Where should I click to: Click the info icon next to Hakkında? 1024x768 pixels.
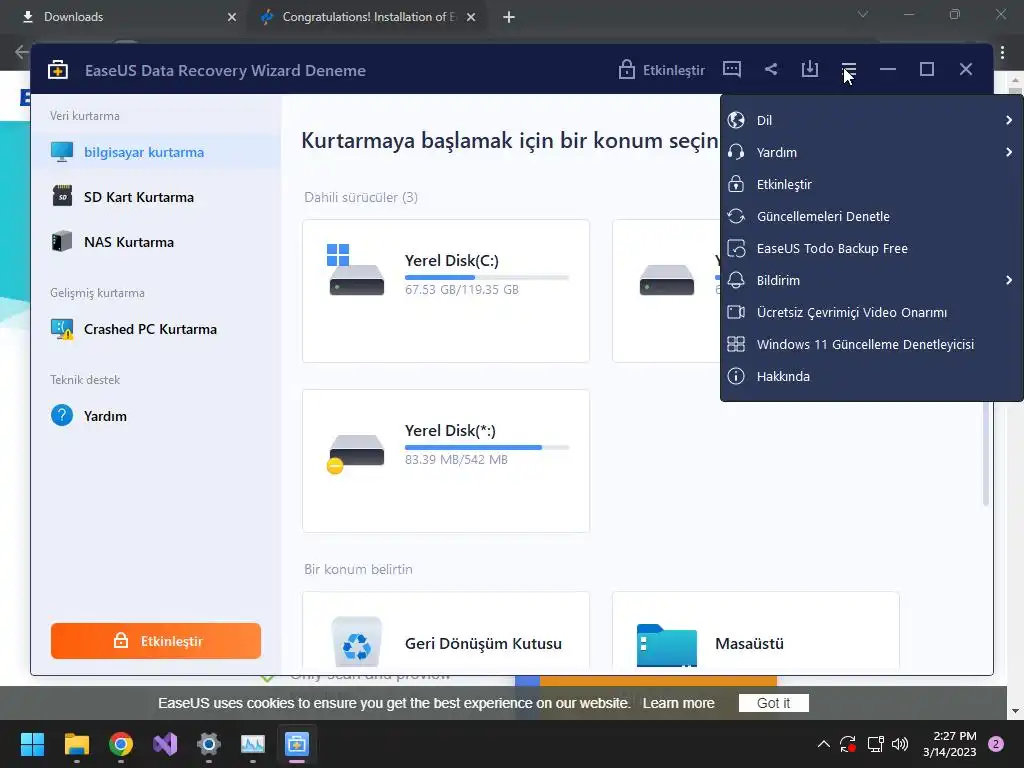click(x=736, y=376)
